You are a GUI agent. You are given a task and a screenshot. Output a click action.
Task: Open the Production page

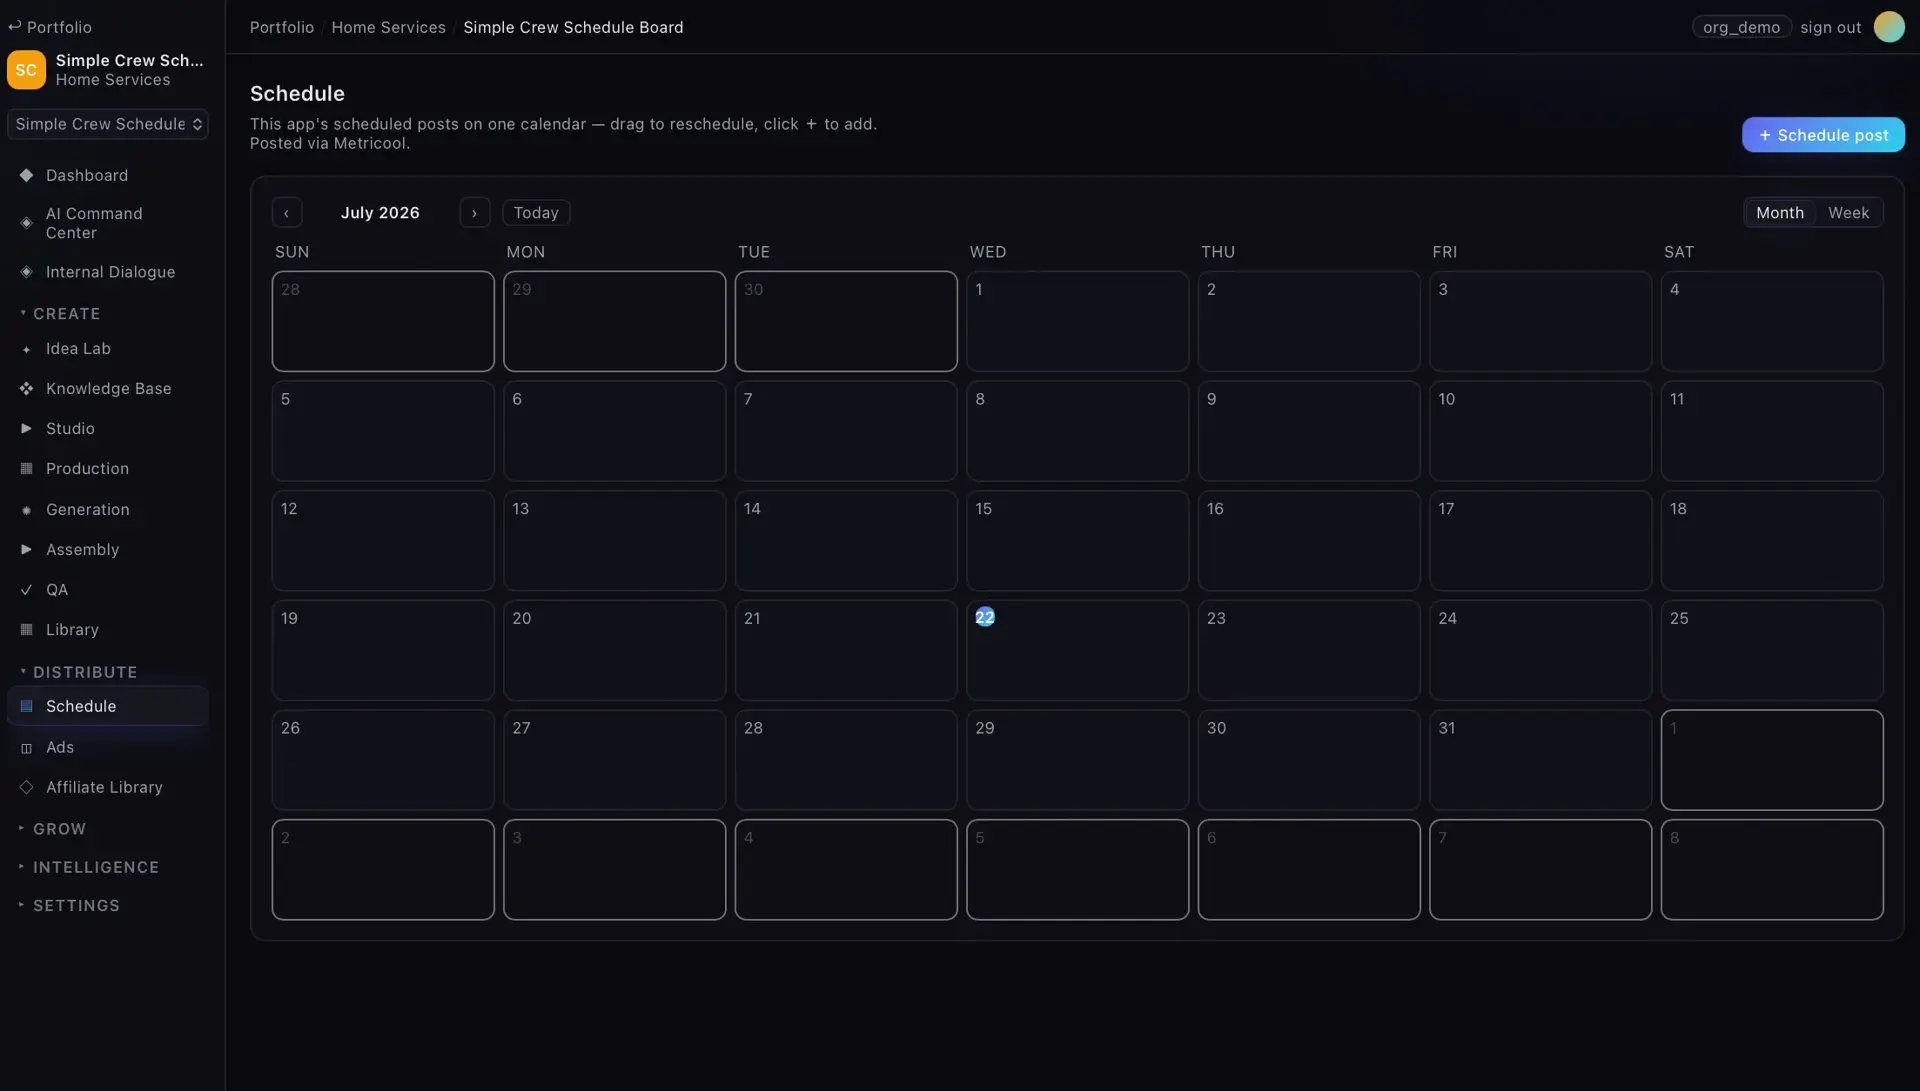tap(108, 469)
